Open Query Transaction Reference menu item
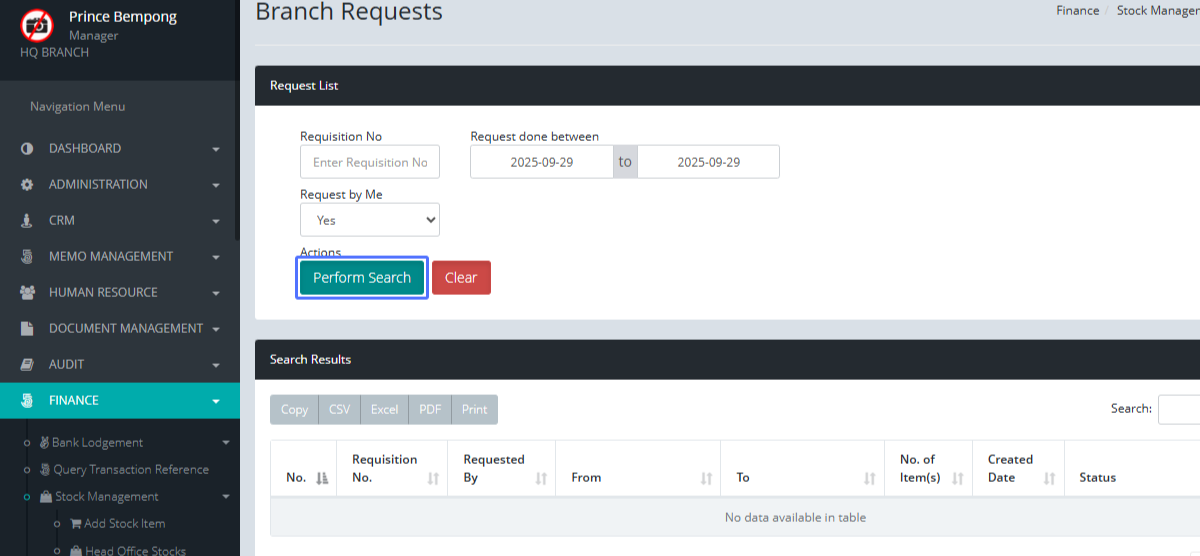This screenshot has height=556, width=1200. click(130, 470)
